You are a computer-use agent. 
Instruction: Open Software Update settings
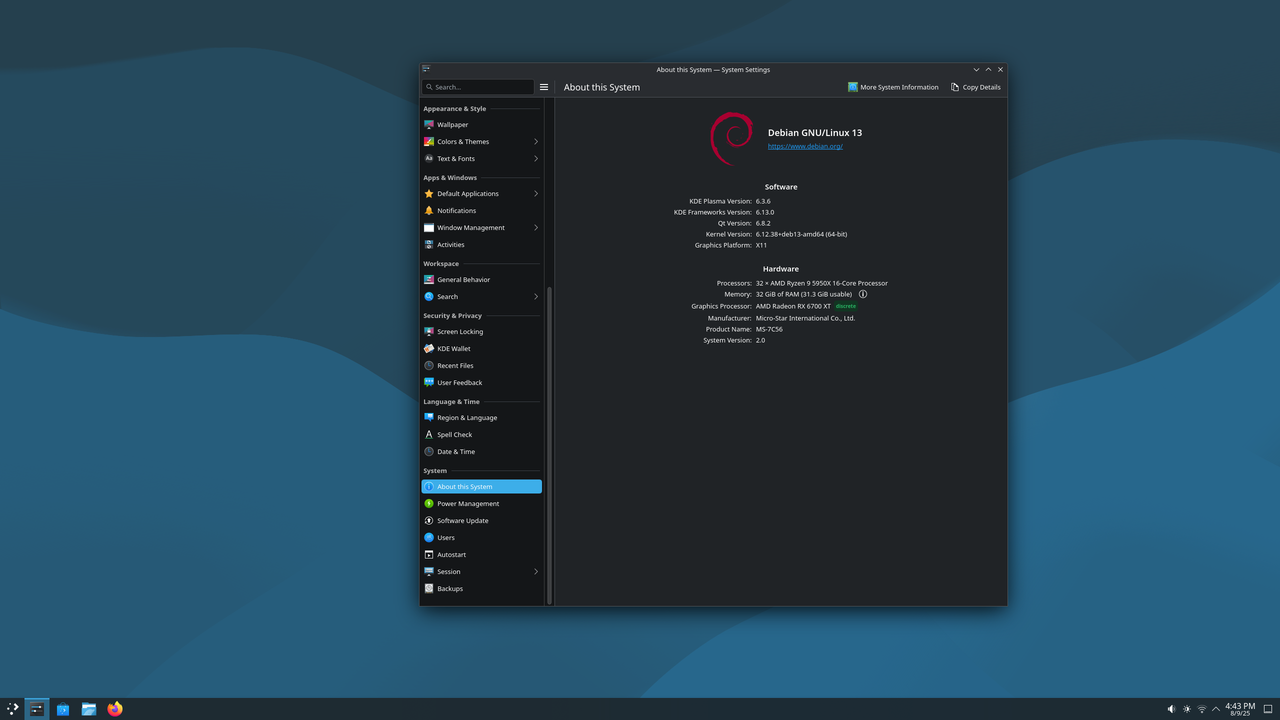481,521
